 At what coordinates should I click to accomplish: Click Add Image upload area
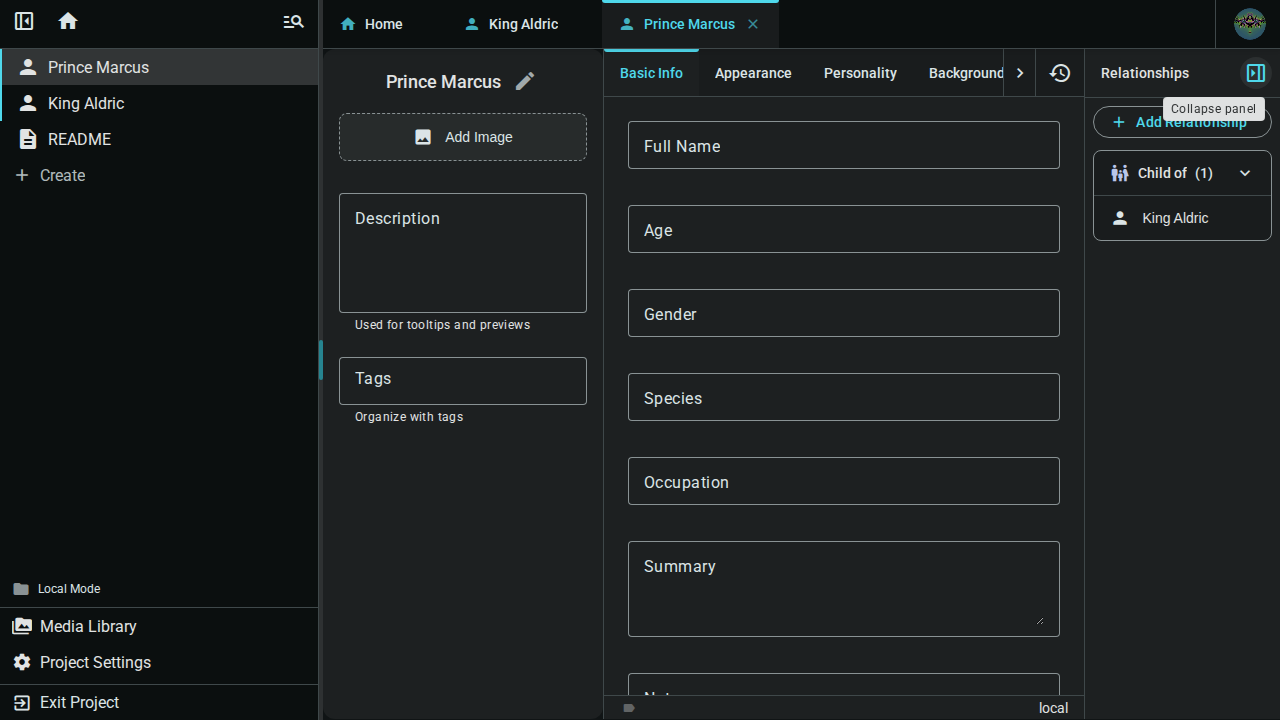click(463, 137)
